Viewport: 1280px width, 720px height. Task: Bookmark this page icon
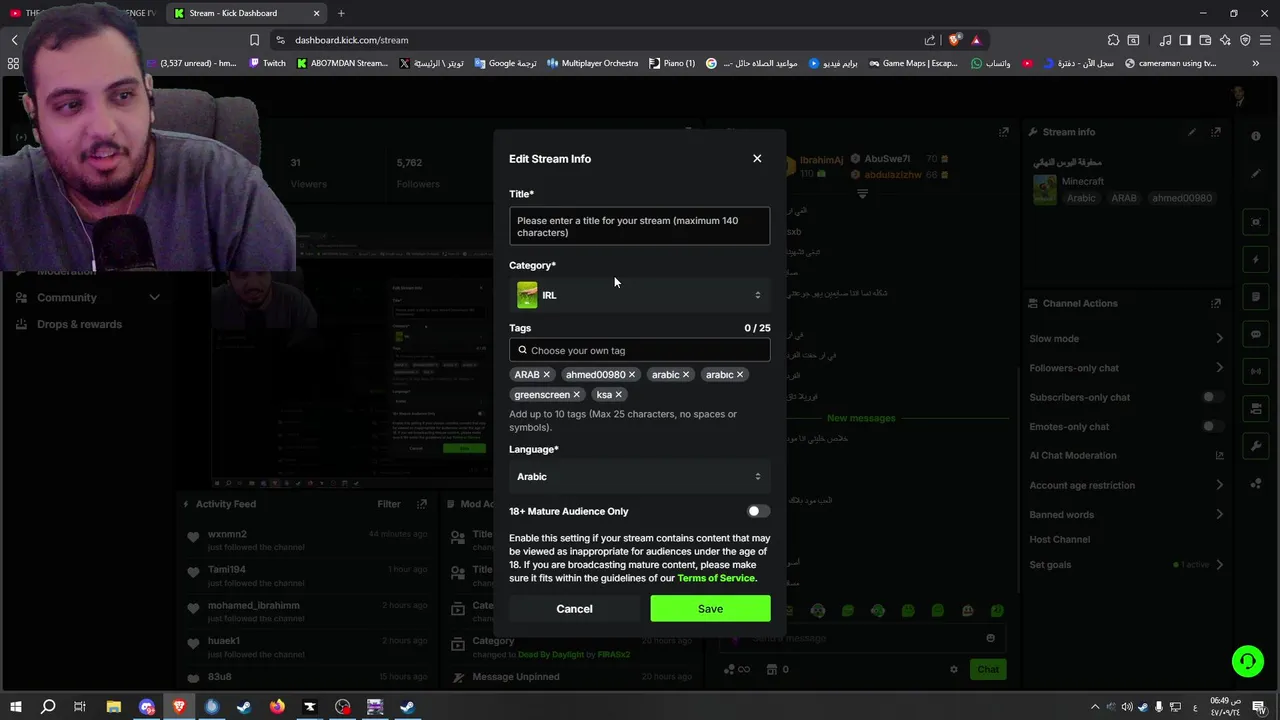(x=254, y=40)
